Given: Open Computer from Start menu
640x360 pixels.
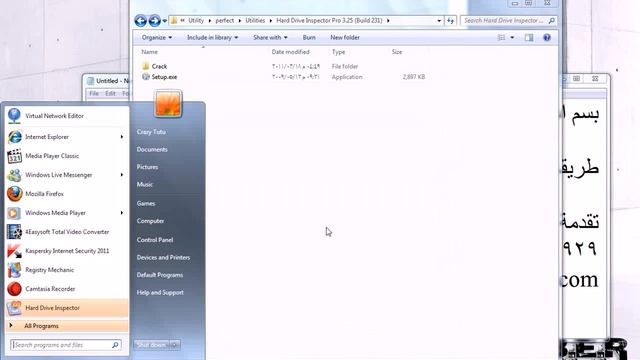Looking at the screenshot, I should (x=150, y=221).
